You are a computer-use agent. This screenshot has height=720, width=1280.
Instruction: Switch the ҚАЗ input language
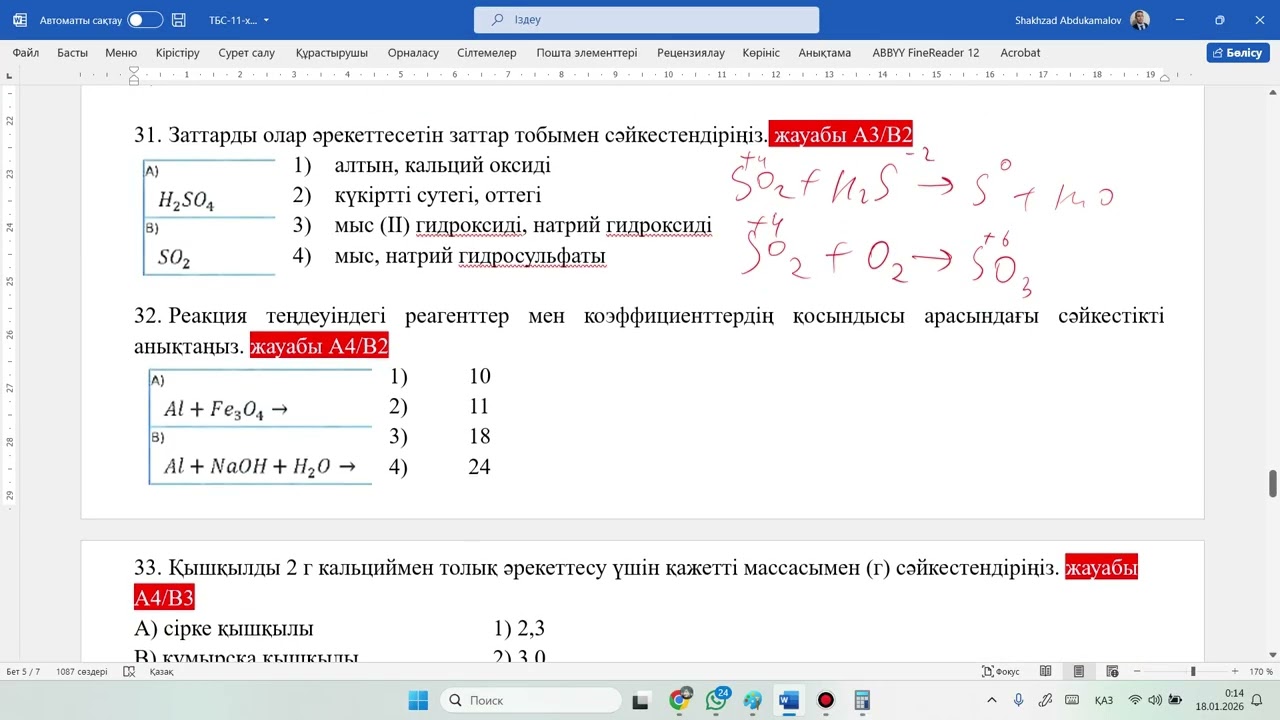(x=1104, y=700)
